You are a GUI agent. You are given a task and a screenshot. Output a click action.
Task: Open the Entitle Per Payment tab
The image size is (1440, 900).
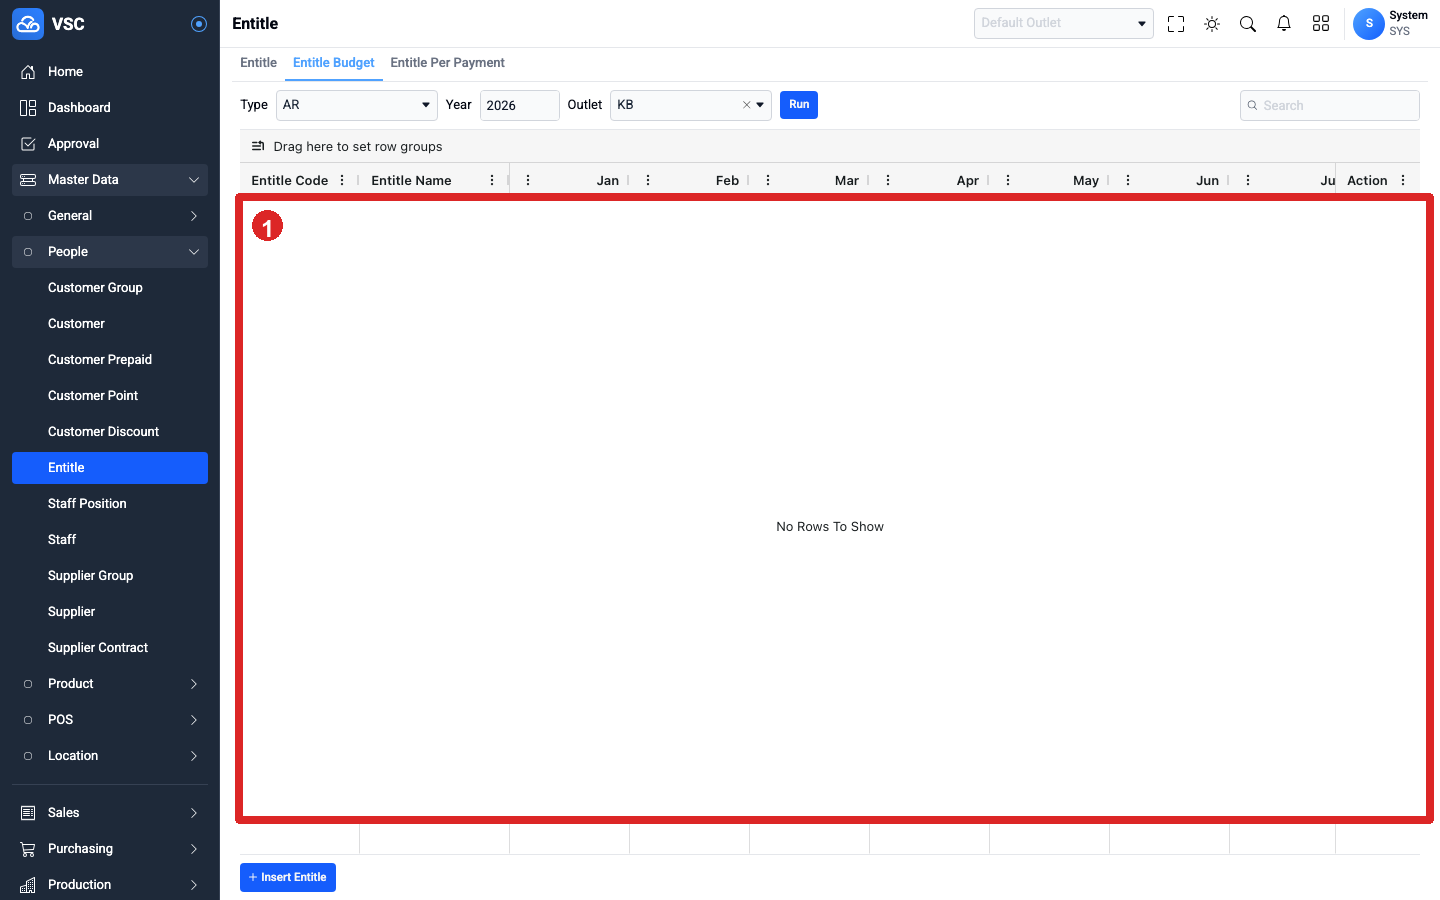(447, 62)
